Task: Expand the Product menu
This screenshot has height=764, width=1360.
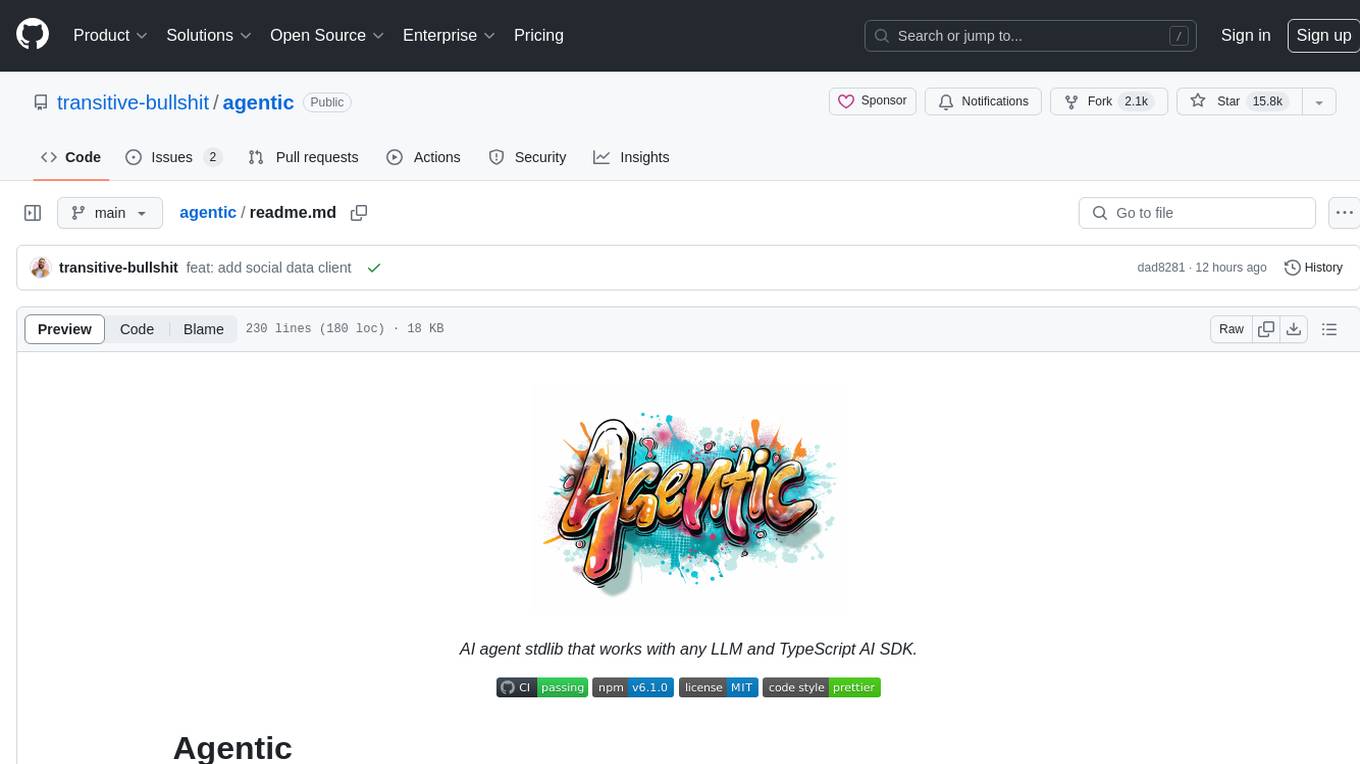Action: pos(110,35)
